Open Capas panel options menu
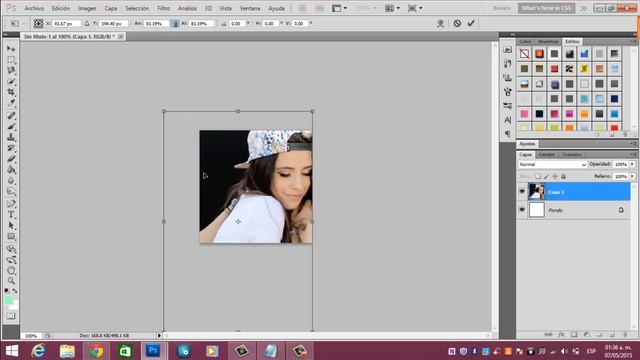 (x=633, y=154)
